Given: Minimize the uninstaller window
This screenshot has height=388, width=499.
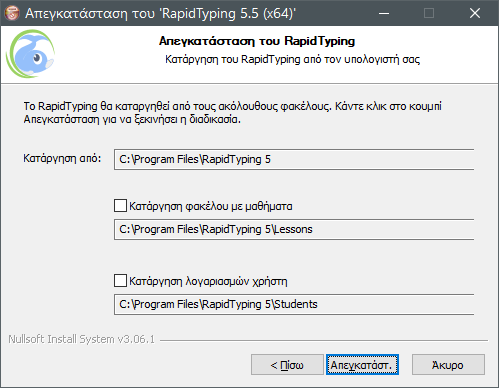Looking at the screenshot, I should pyautogui.click(x=384, y=13).
